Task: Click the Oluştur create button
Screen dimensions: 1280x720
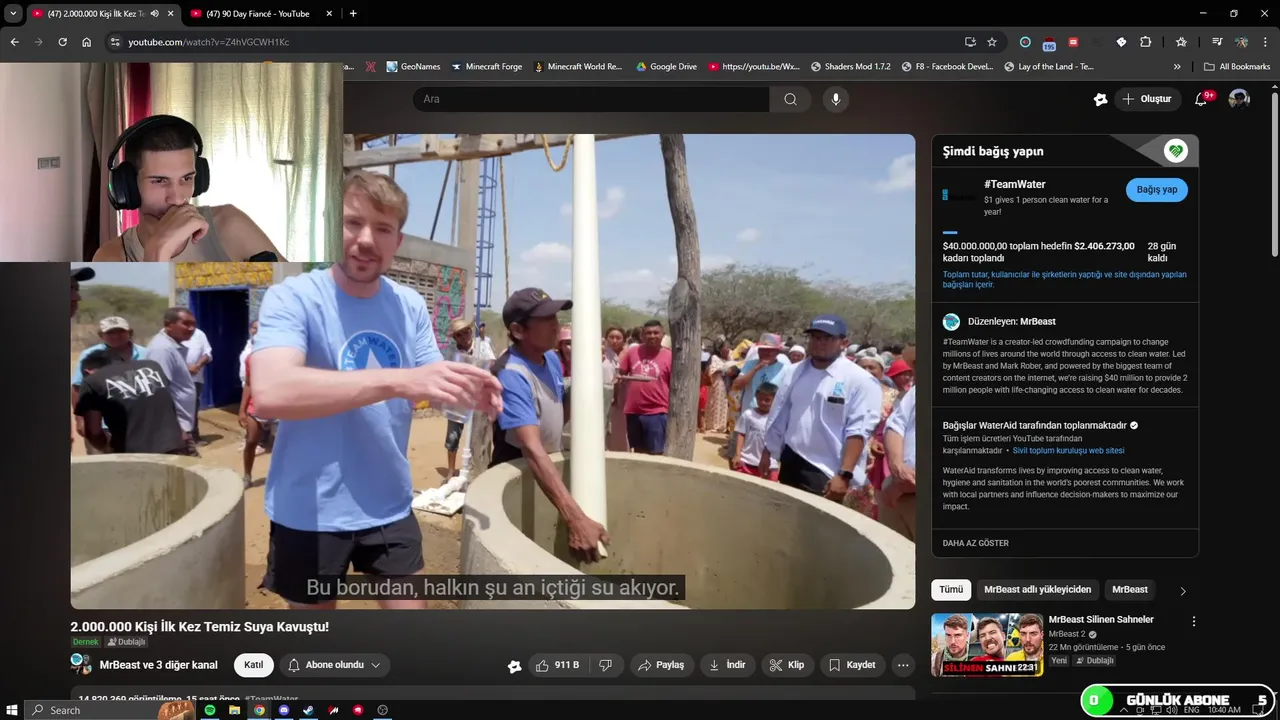Action: (x=1148, y=99)
